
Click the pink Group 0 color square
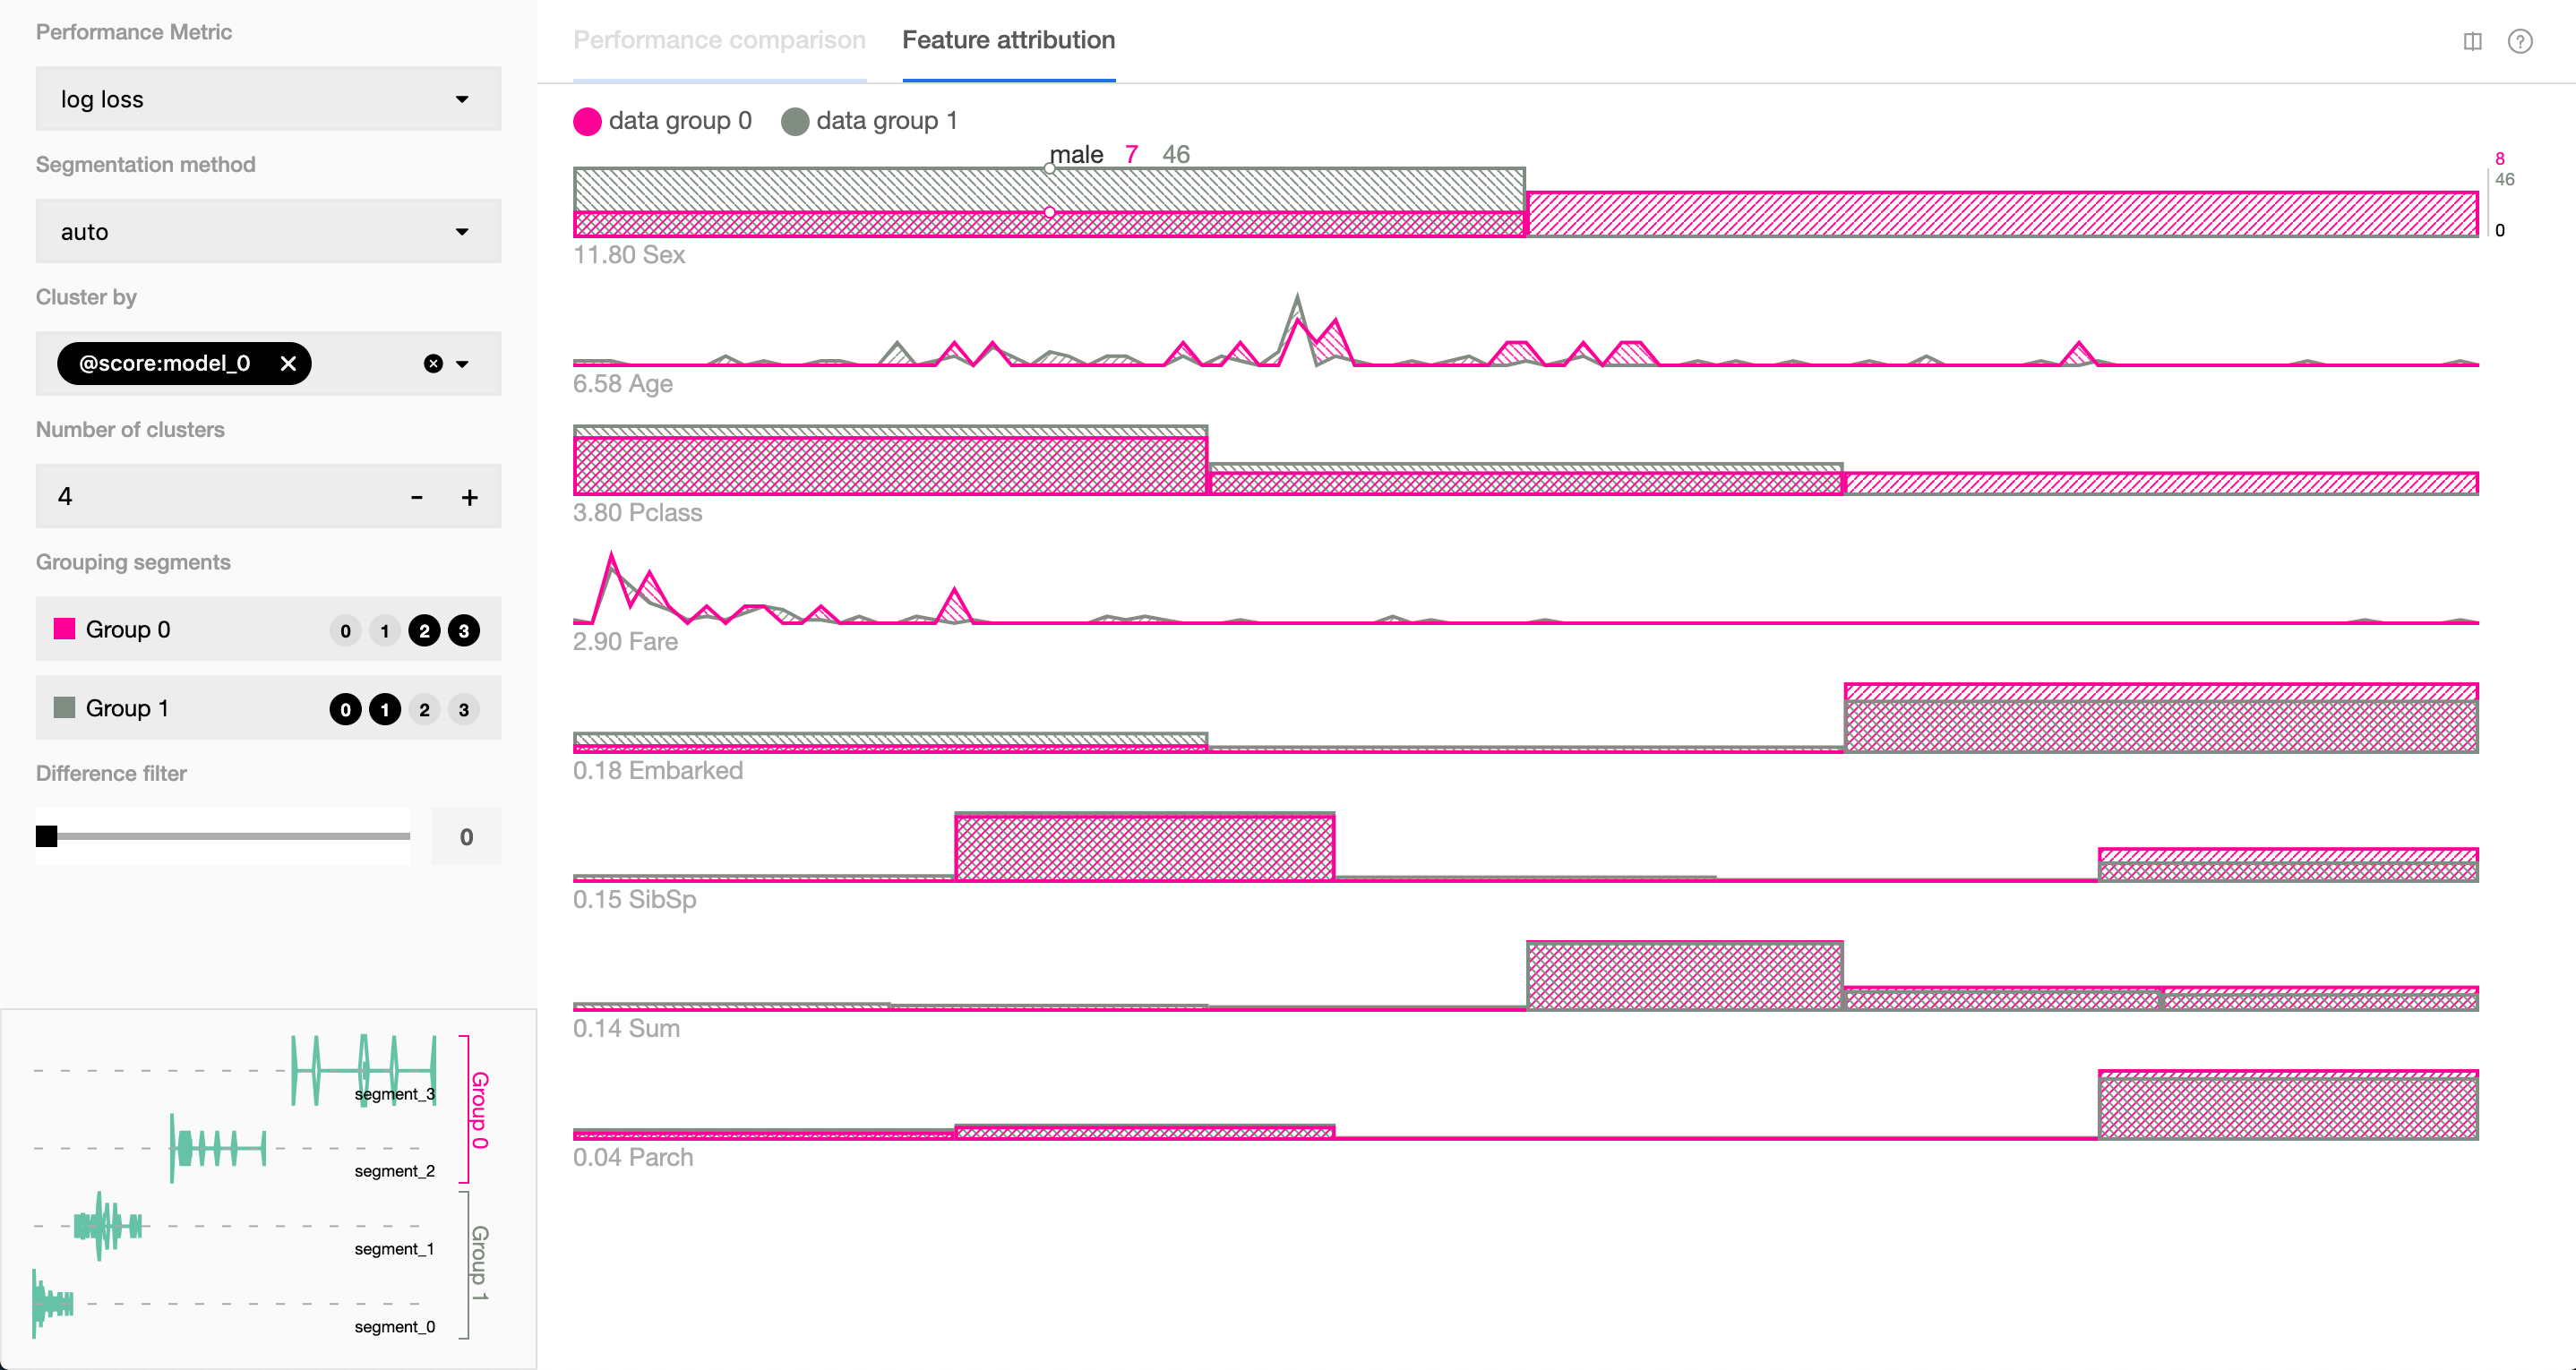point(64,629)
